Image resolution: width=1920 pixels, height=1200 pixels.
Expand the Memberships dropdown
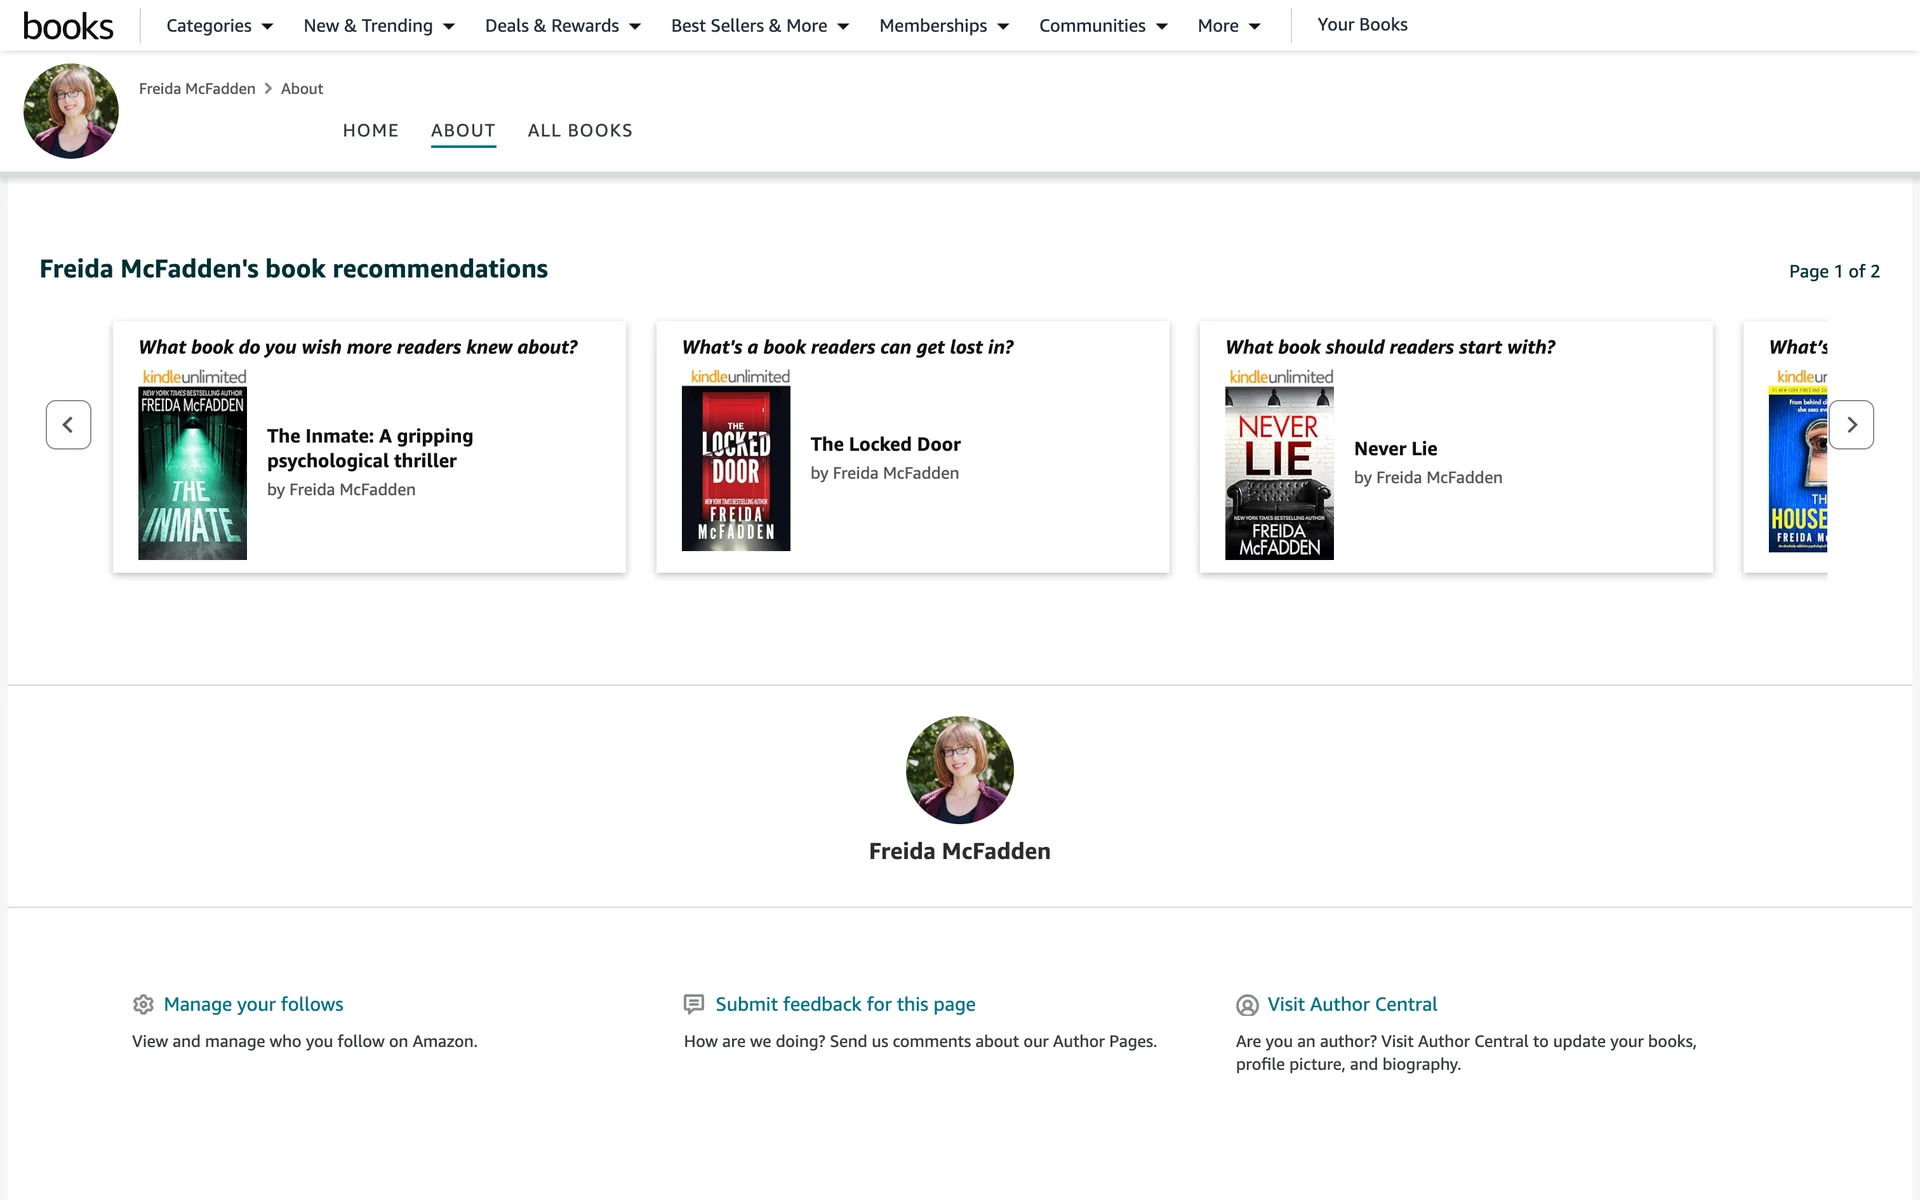[943, 26]
